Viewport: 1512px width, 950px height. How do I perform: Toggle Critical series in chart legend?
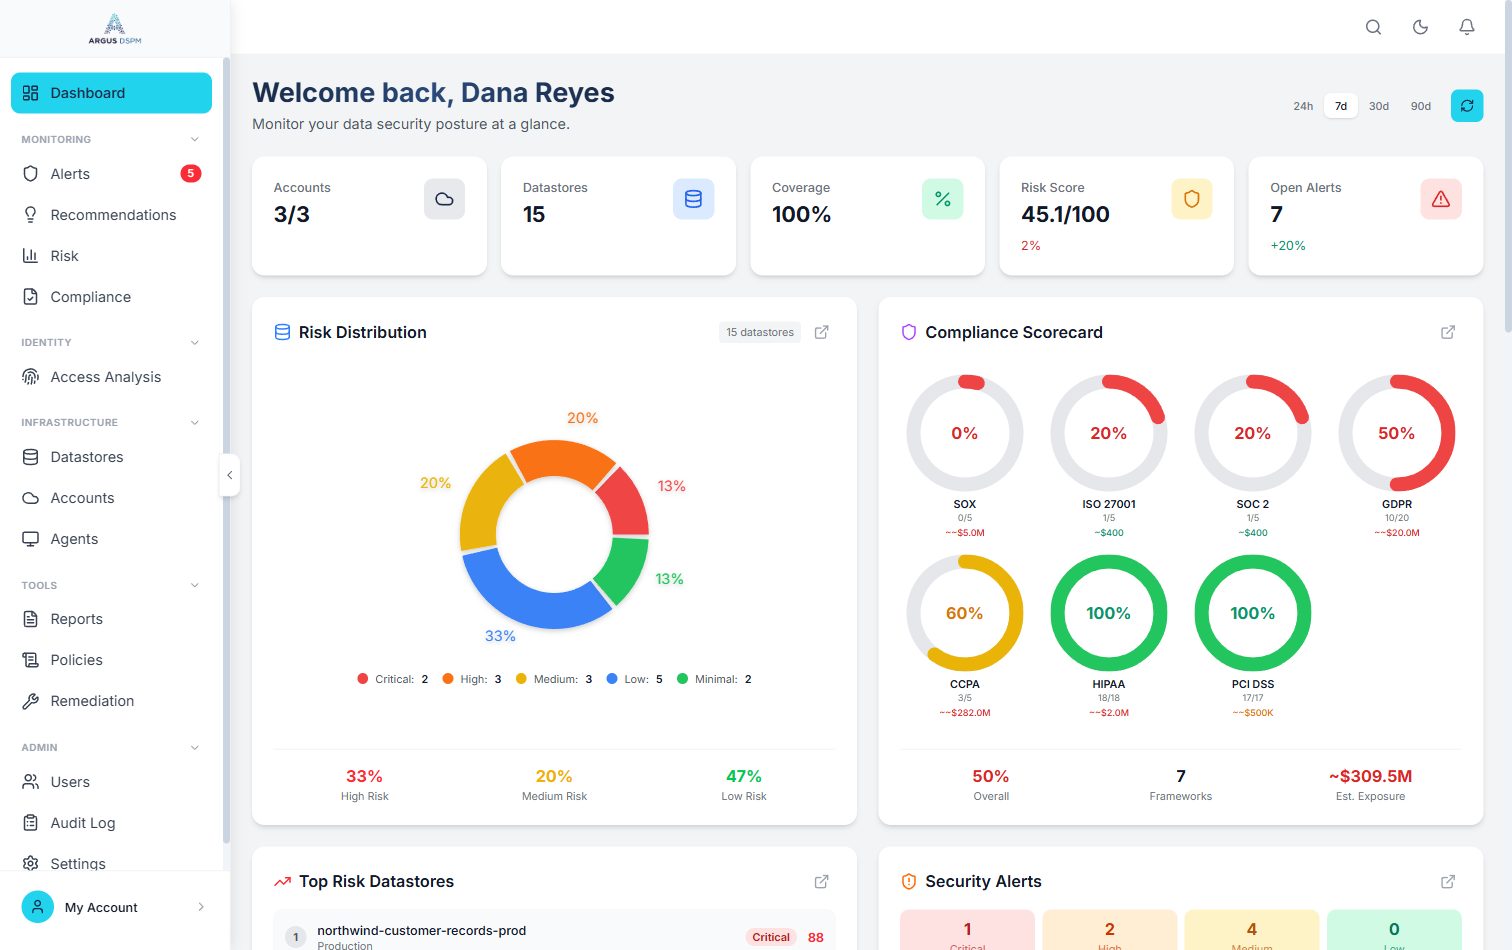(x=392, y=679)
